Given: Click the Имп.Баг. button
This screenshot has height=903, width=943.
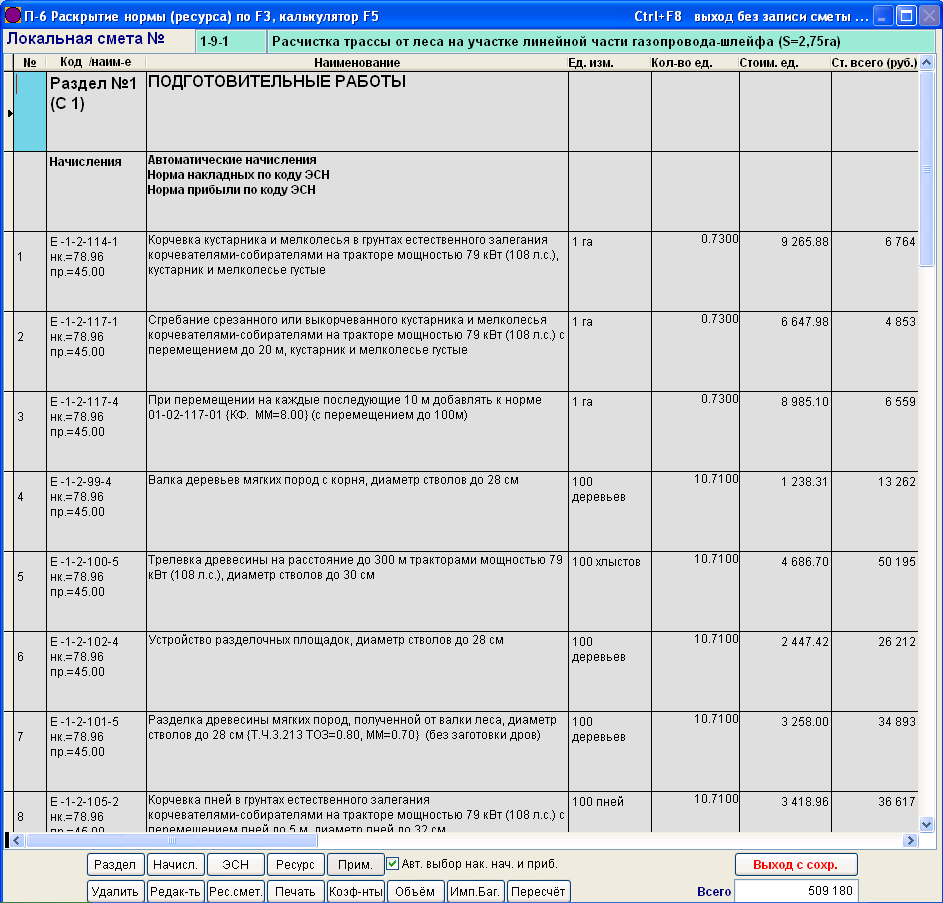Looking at the screenshot, I should [x=476, y=891].
